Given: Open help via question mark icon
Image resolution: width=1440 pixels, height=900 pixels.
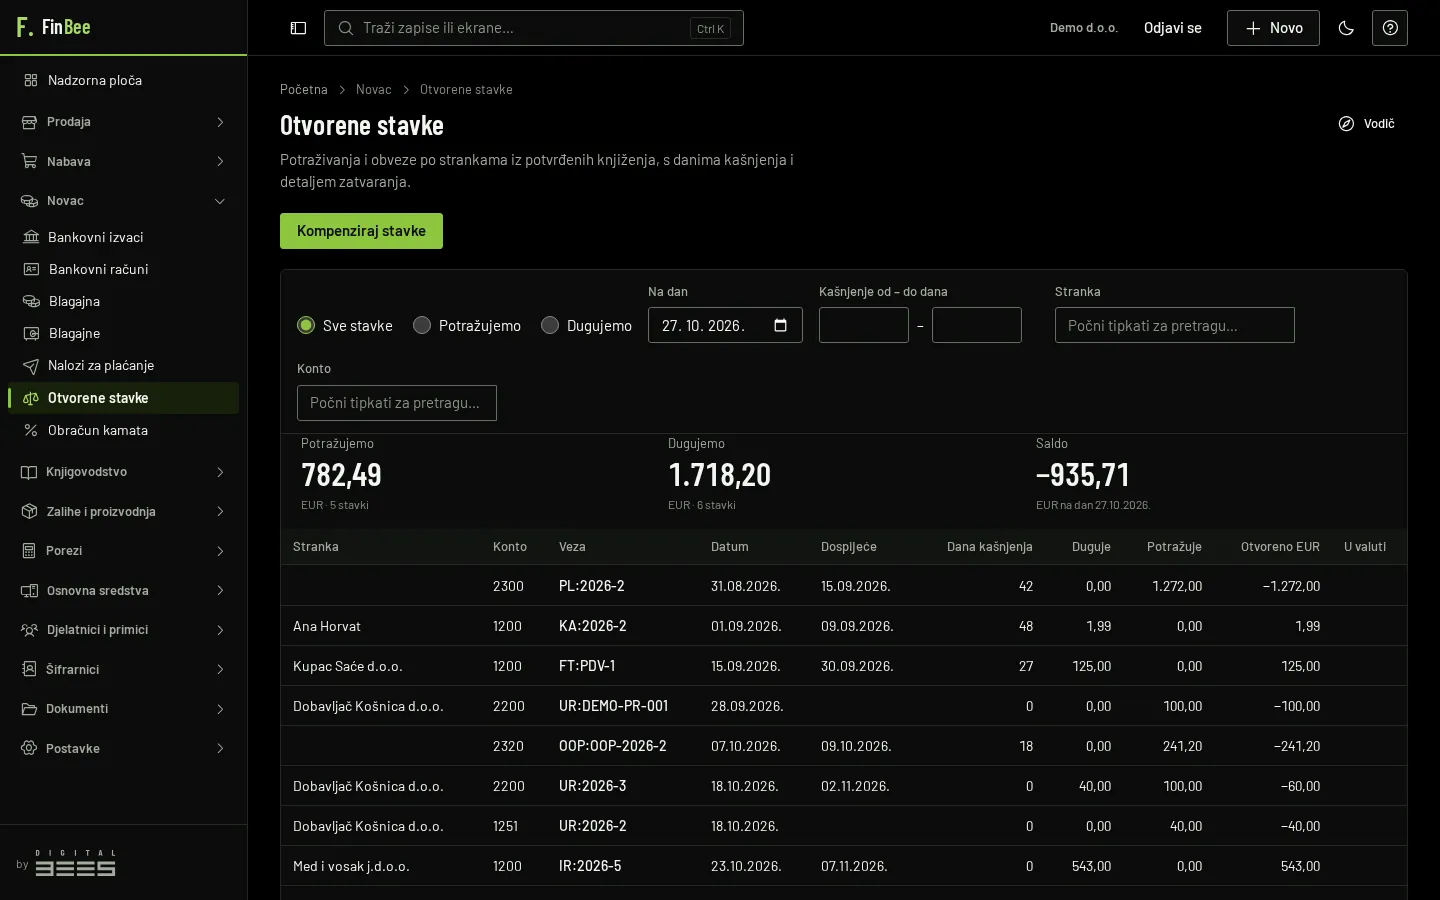Looking at the screenshot, I should coord(1390,28).
